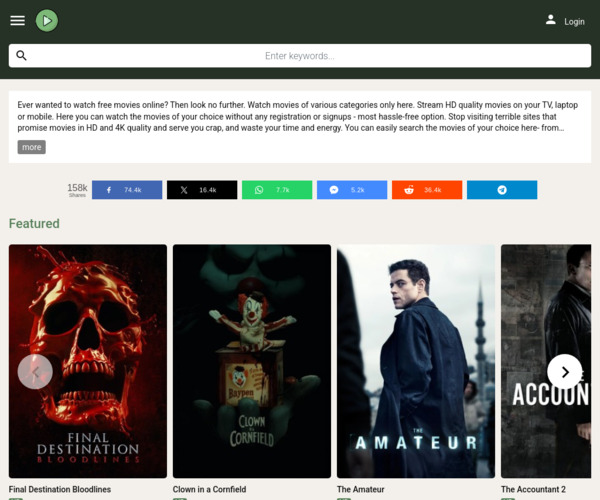Viewport: 600px width, 500px height.
Task: Expand description with the more button
Action: coord(31,147)
